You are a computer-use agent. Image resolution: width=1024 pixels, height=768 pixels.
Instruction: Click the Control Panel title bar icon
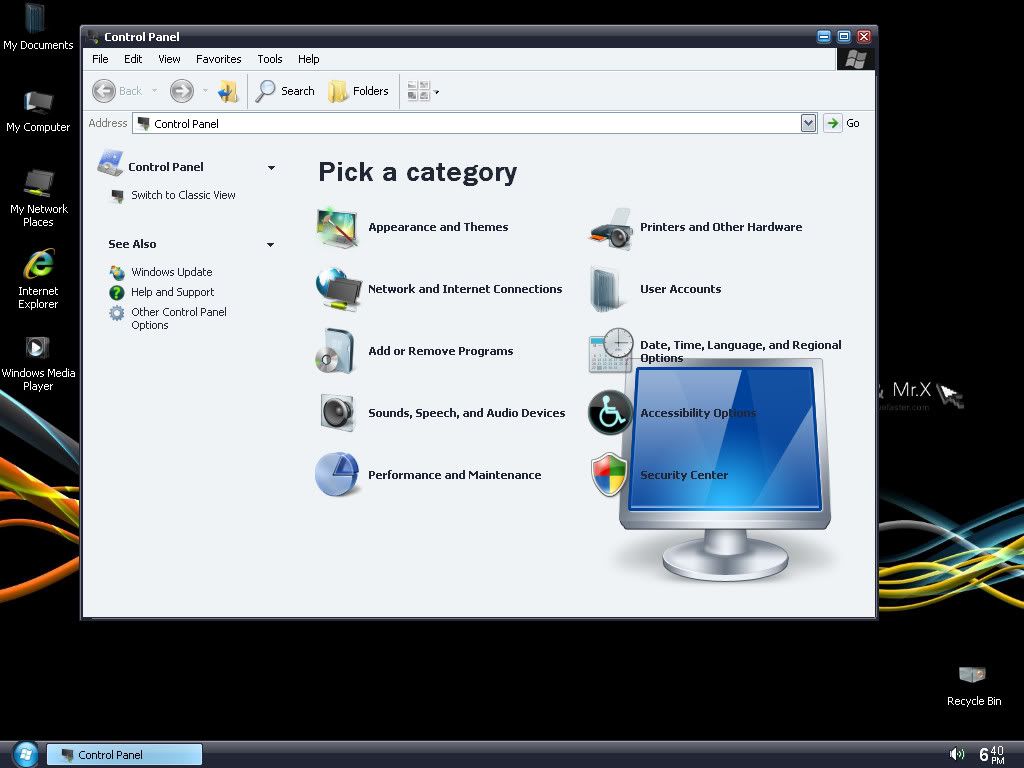coord(93,37)
